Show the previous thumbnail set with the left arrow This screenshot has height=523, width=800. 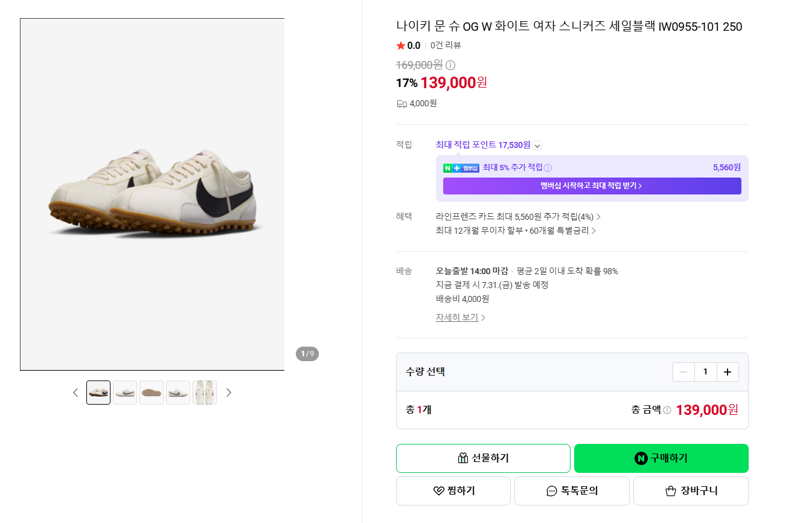point(76,392)
